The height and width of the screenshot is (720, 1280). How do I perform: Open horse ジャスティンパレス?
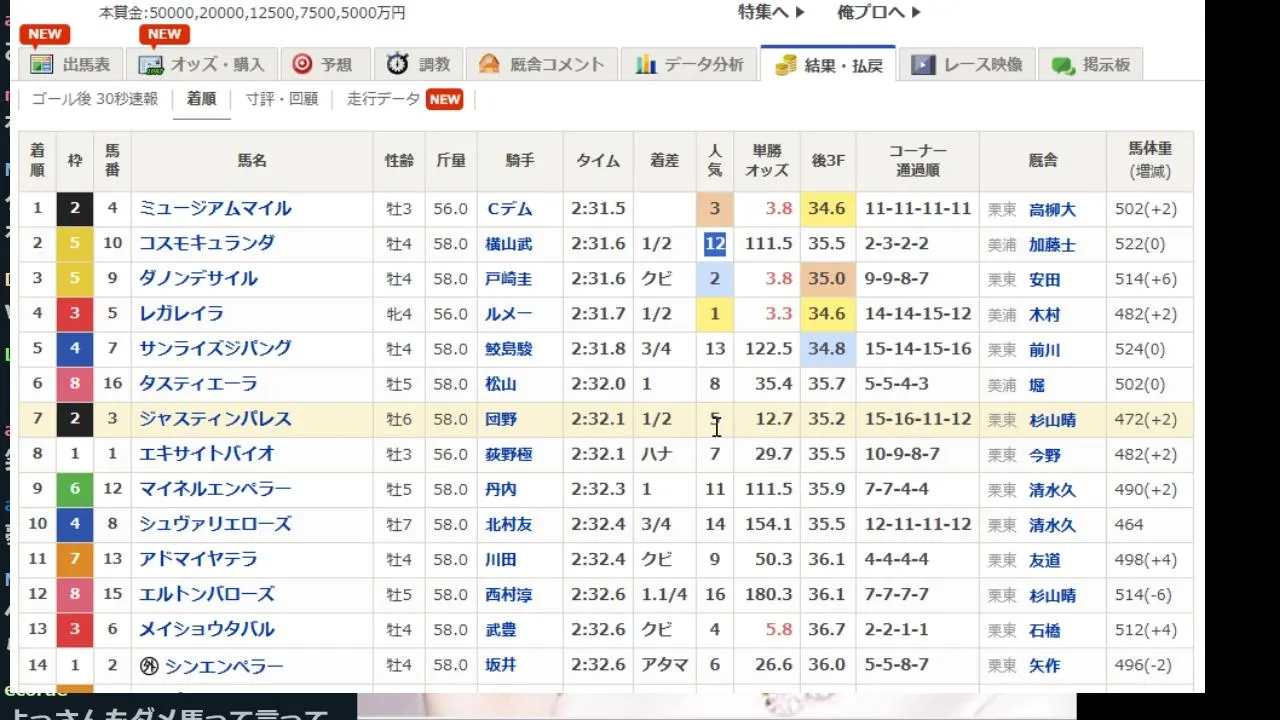click(215, 419)
